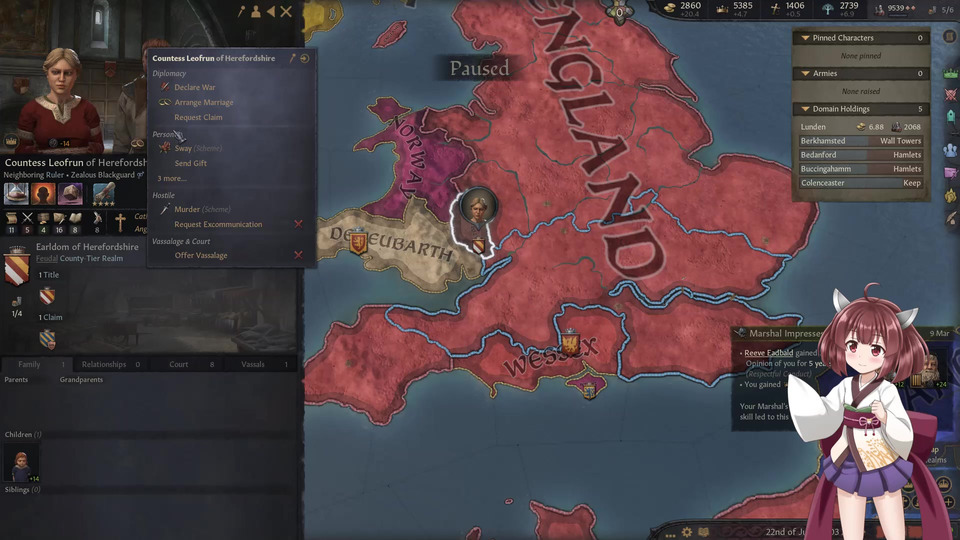Click the child portrait under Children
960x540 pixels.
21,463
